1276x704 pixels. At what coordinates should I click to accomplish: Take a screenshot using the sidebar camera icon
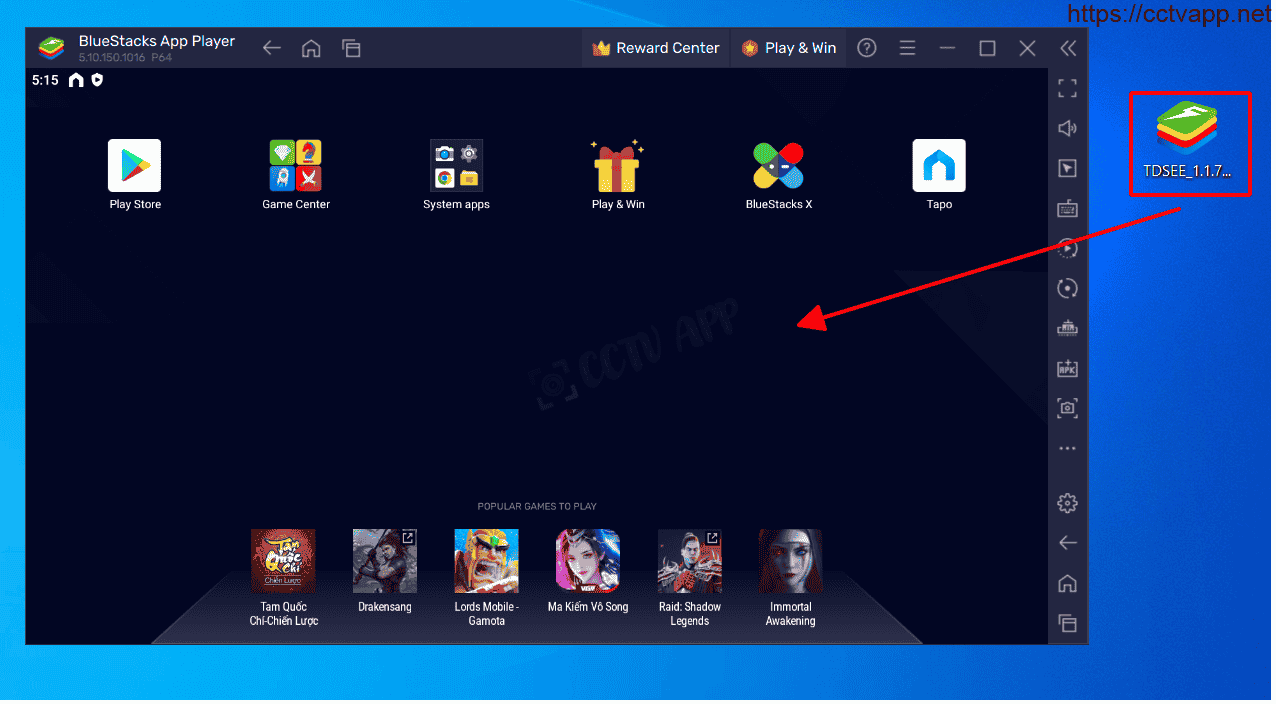[x=1067, y=408]
